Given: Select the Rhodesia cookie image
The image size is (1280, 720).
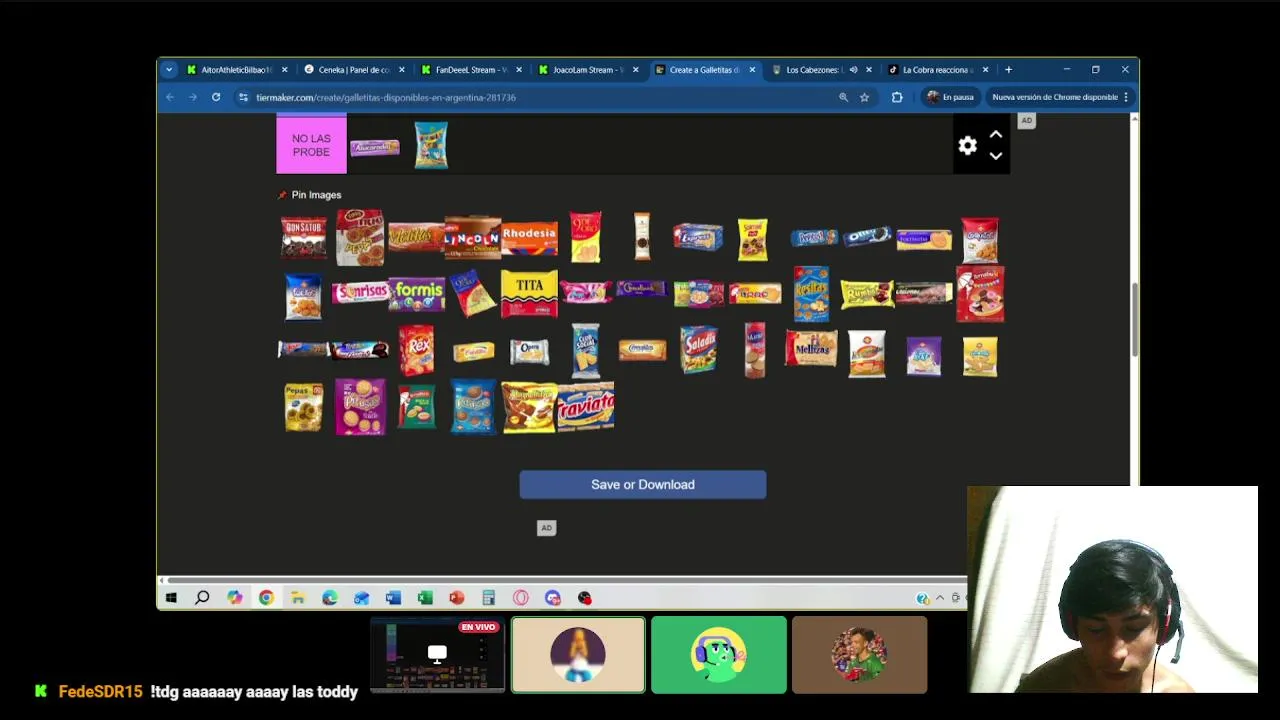Looking at the screenshot, I should 529,238.
